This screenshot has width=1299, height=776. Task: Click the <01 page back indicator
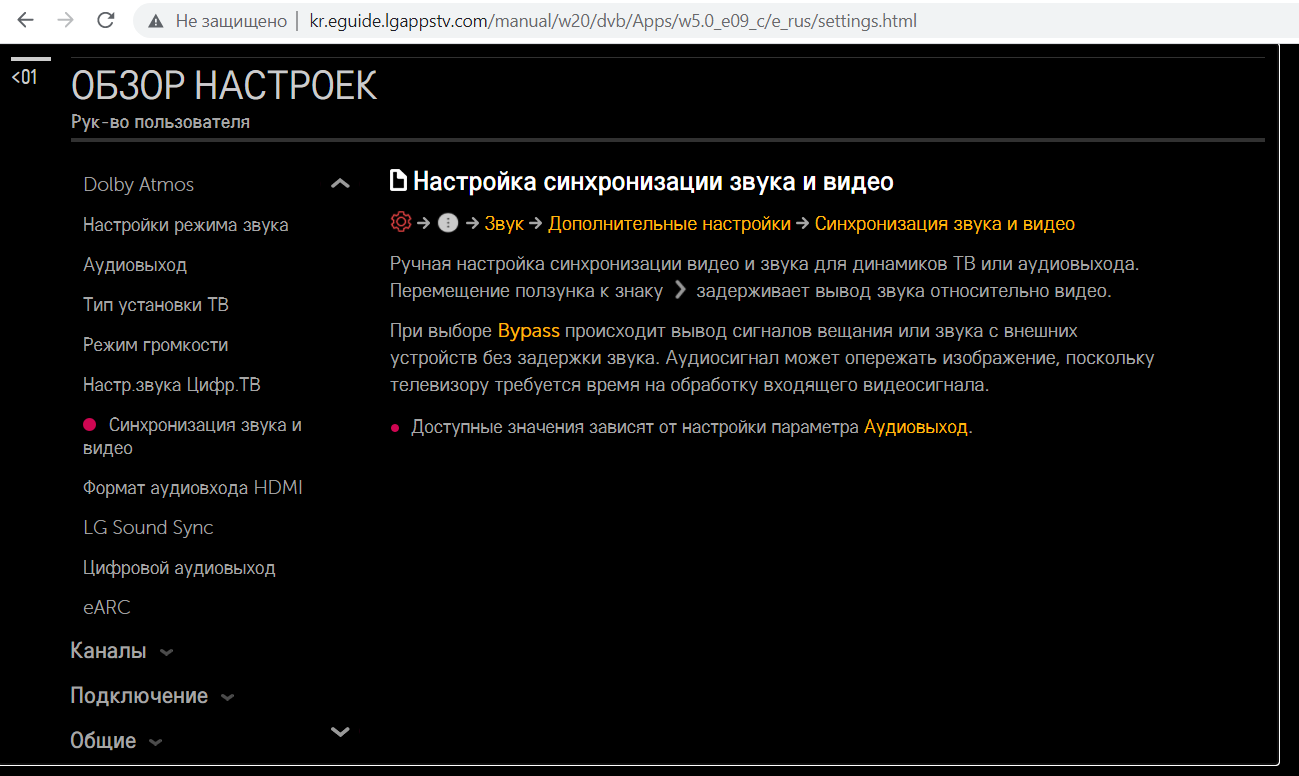(24, 77)
